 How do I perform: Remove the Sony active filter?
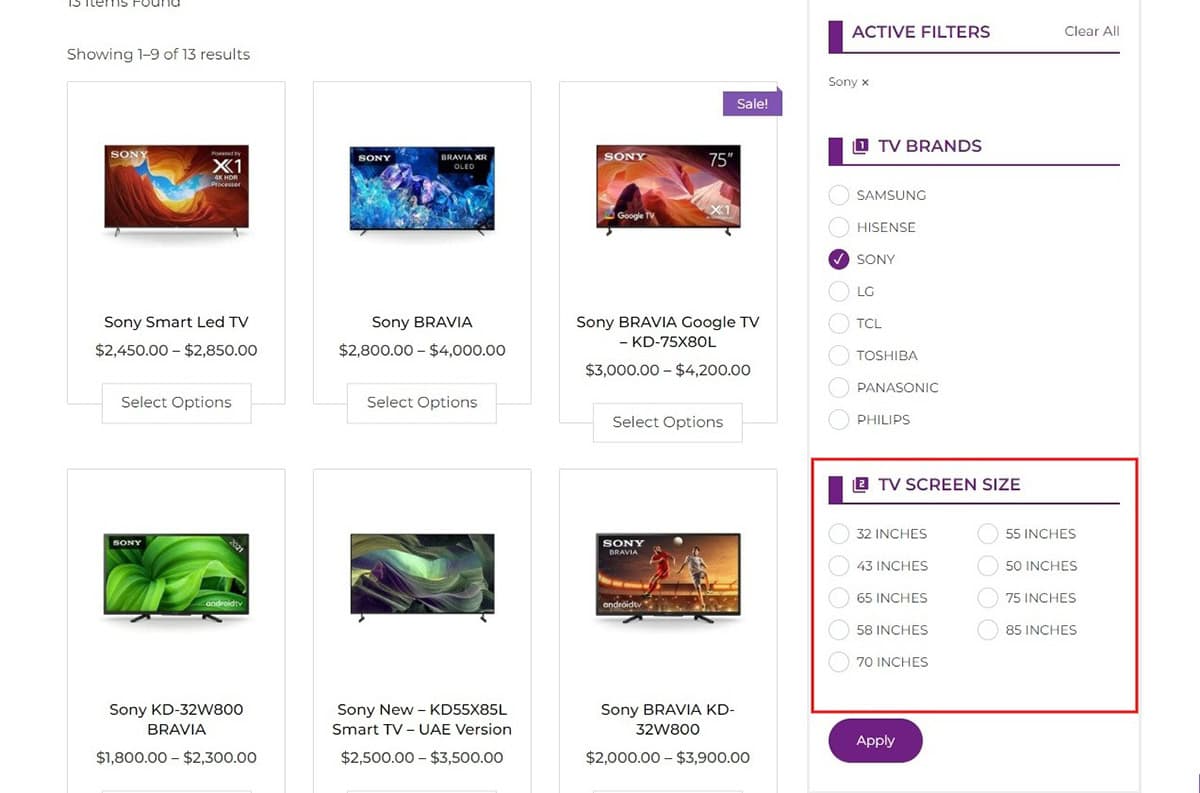(x=865, y=83)
